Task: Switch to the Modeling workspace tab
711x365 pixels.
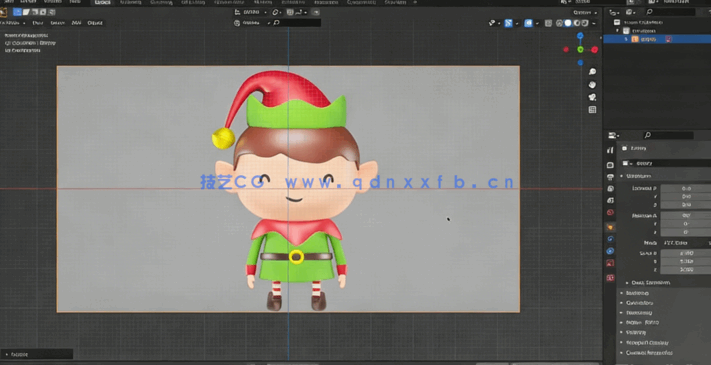Action: tap(131, 2)
